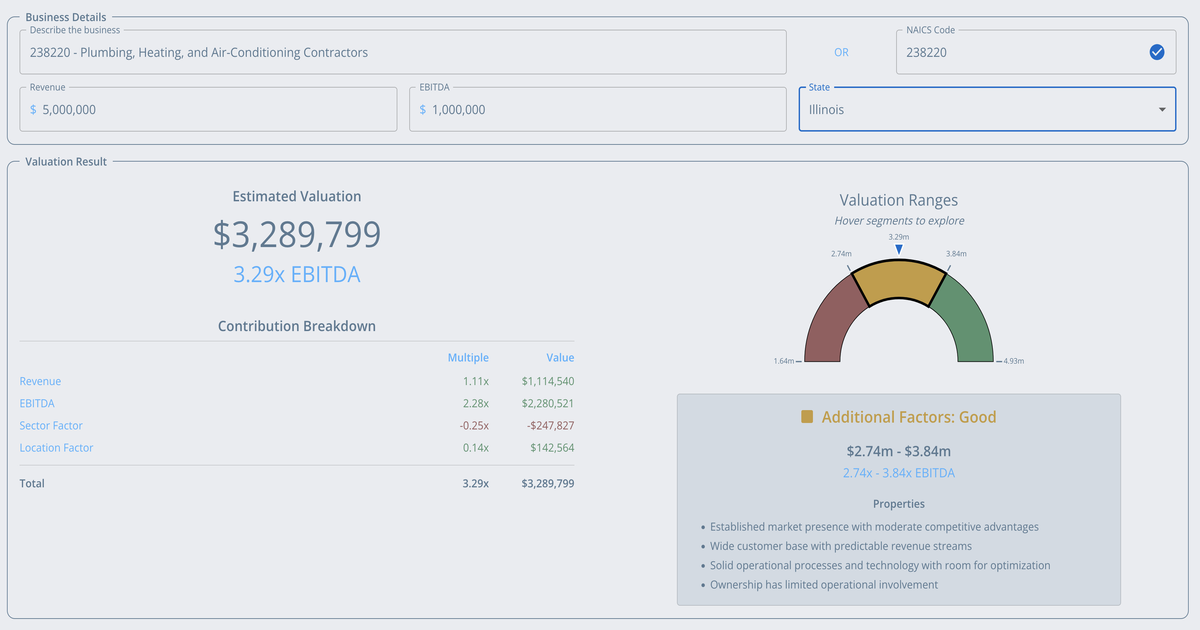Focus the Describe the business field

click(x=403, y=52)
